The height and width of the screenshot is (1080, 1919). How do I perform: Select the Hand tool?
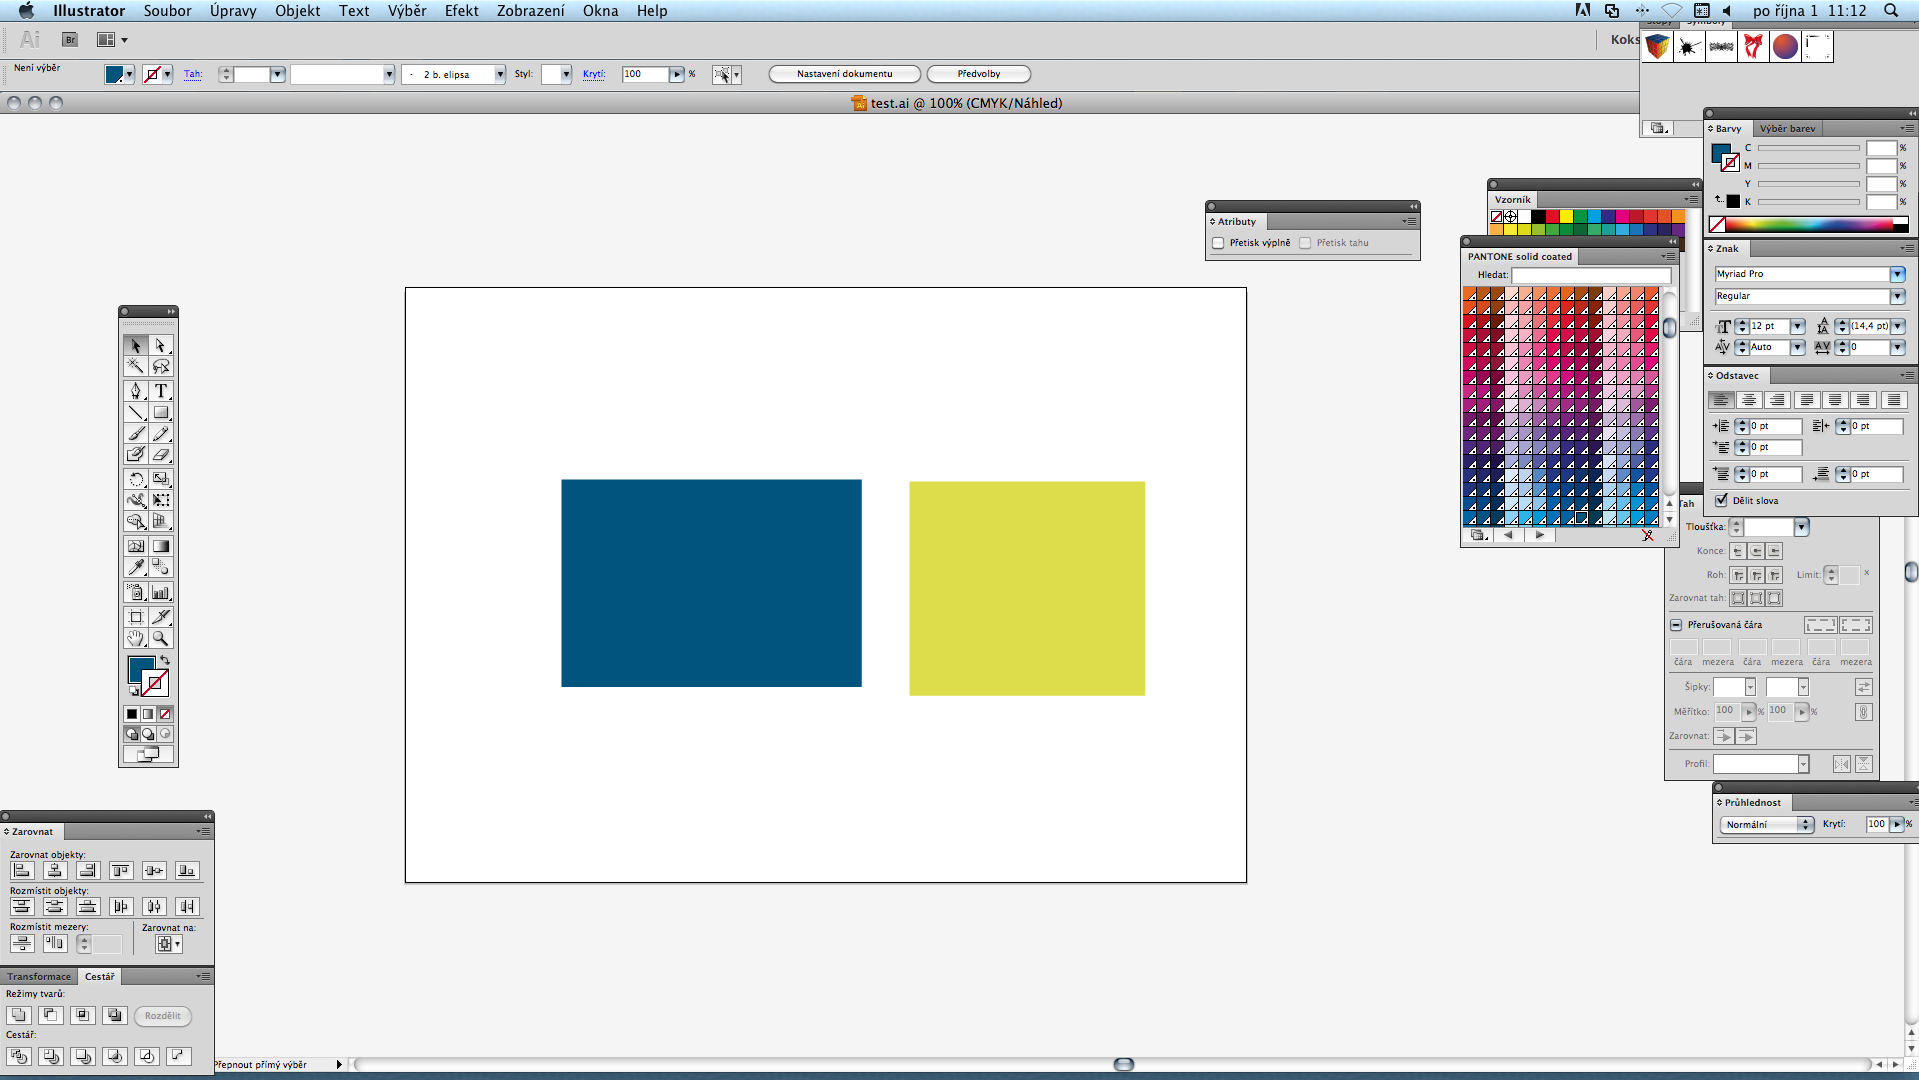tap(136, 638)
